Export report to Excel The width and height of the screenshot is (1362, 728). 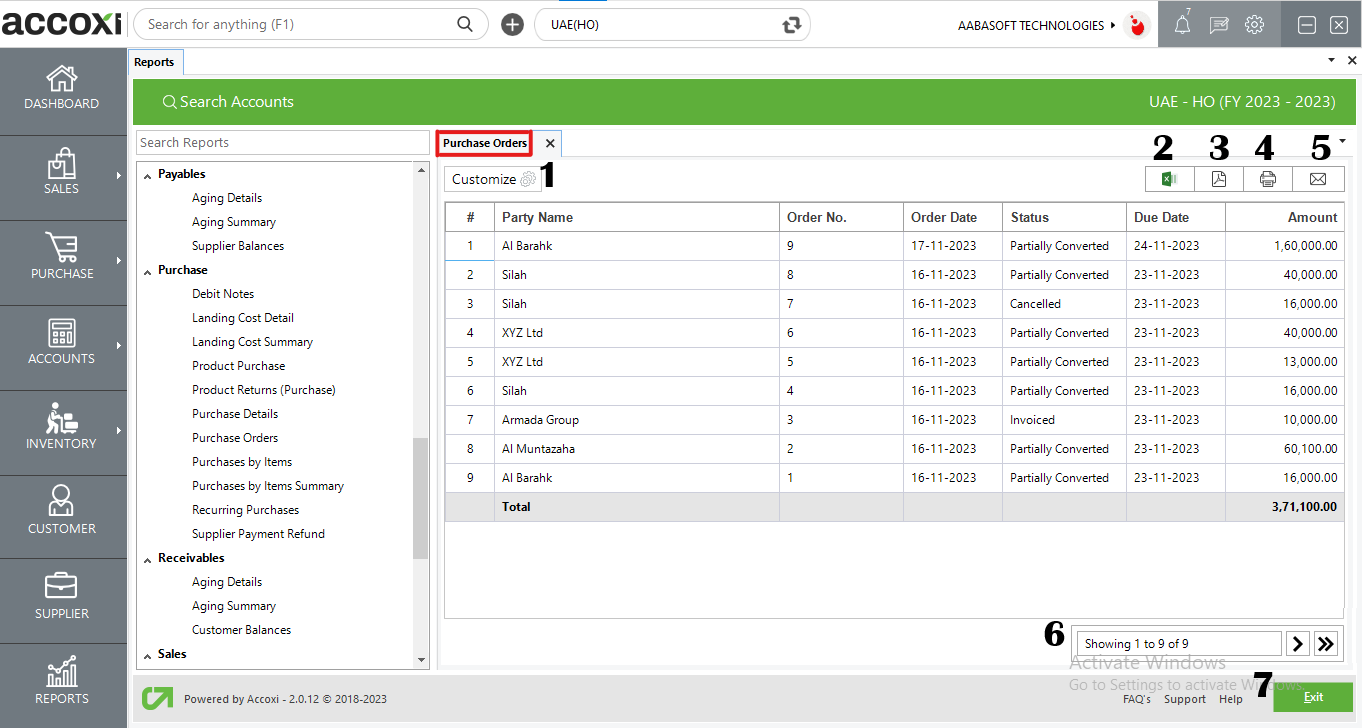pyautogui.click(x=1169, y=179)
